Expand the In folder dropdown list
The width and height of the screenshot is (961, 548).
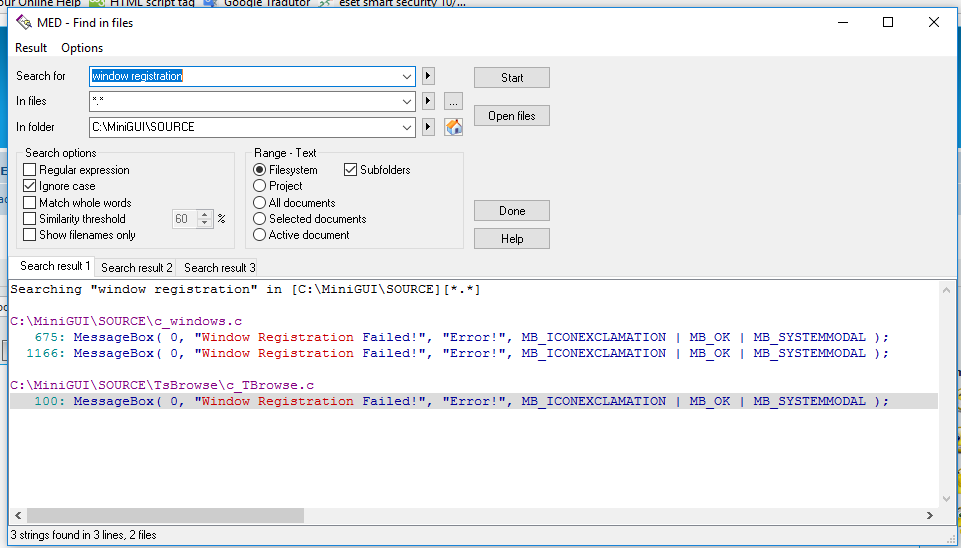coord(407,127)
